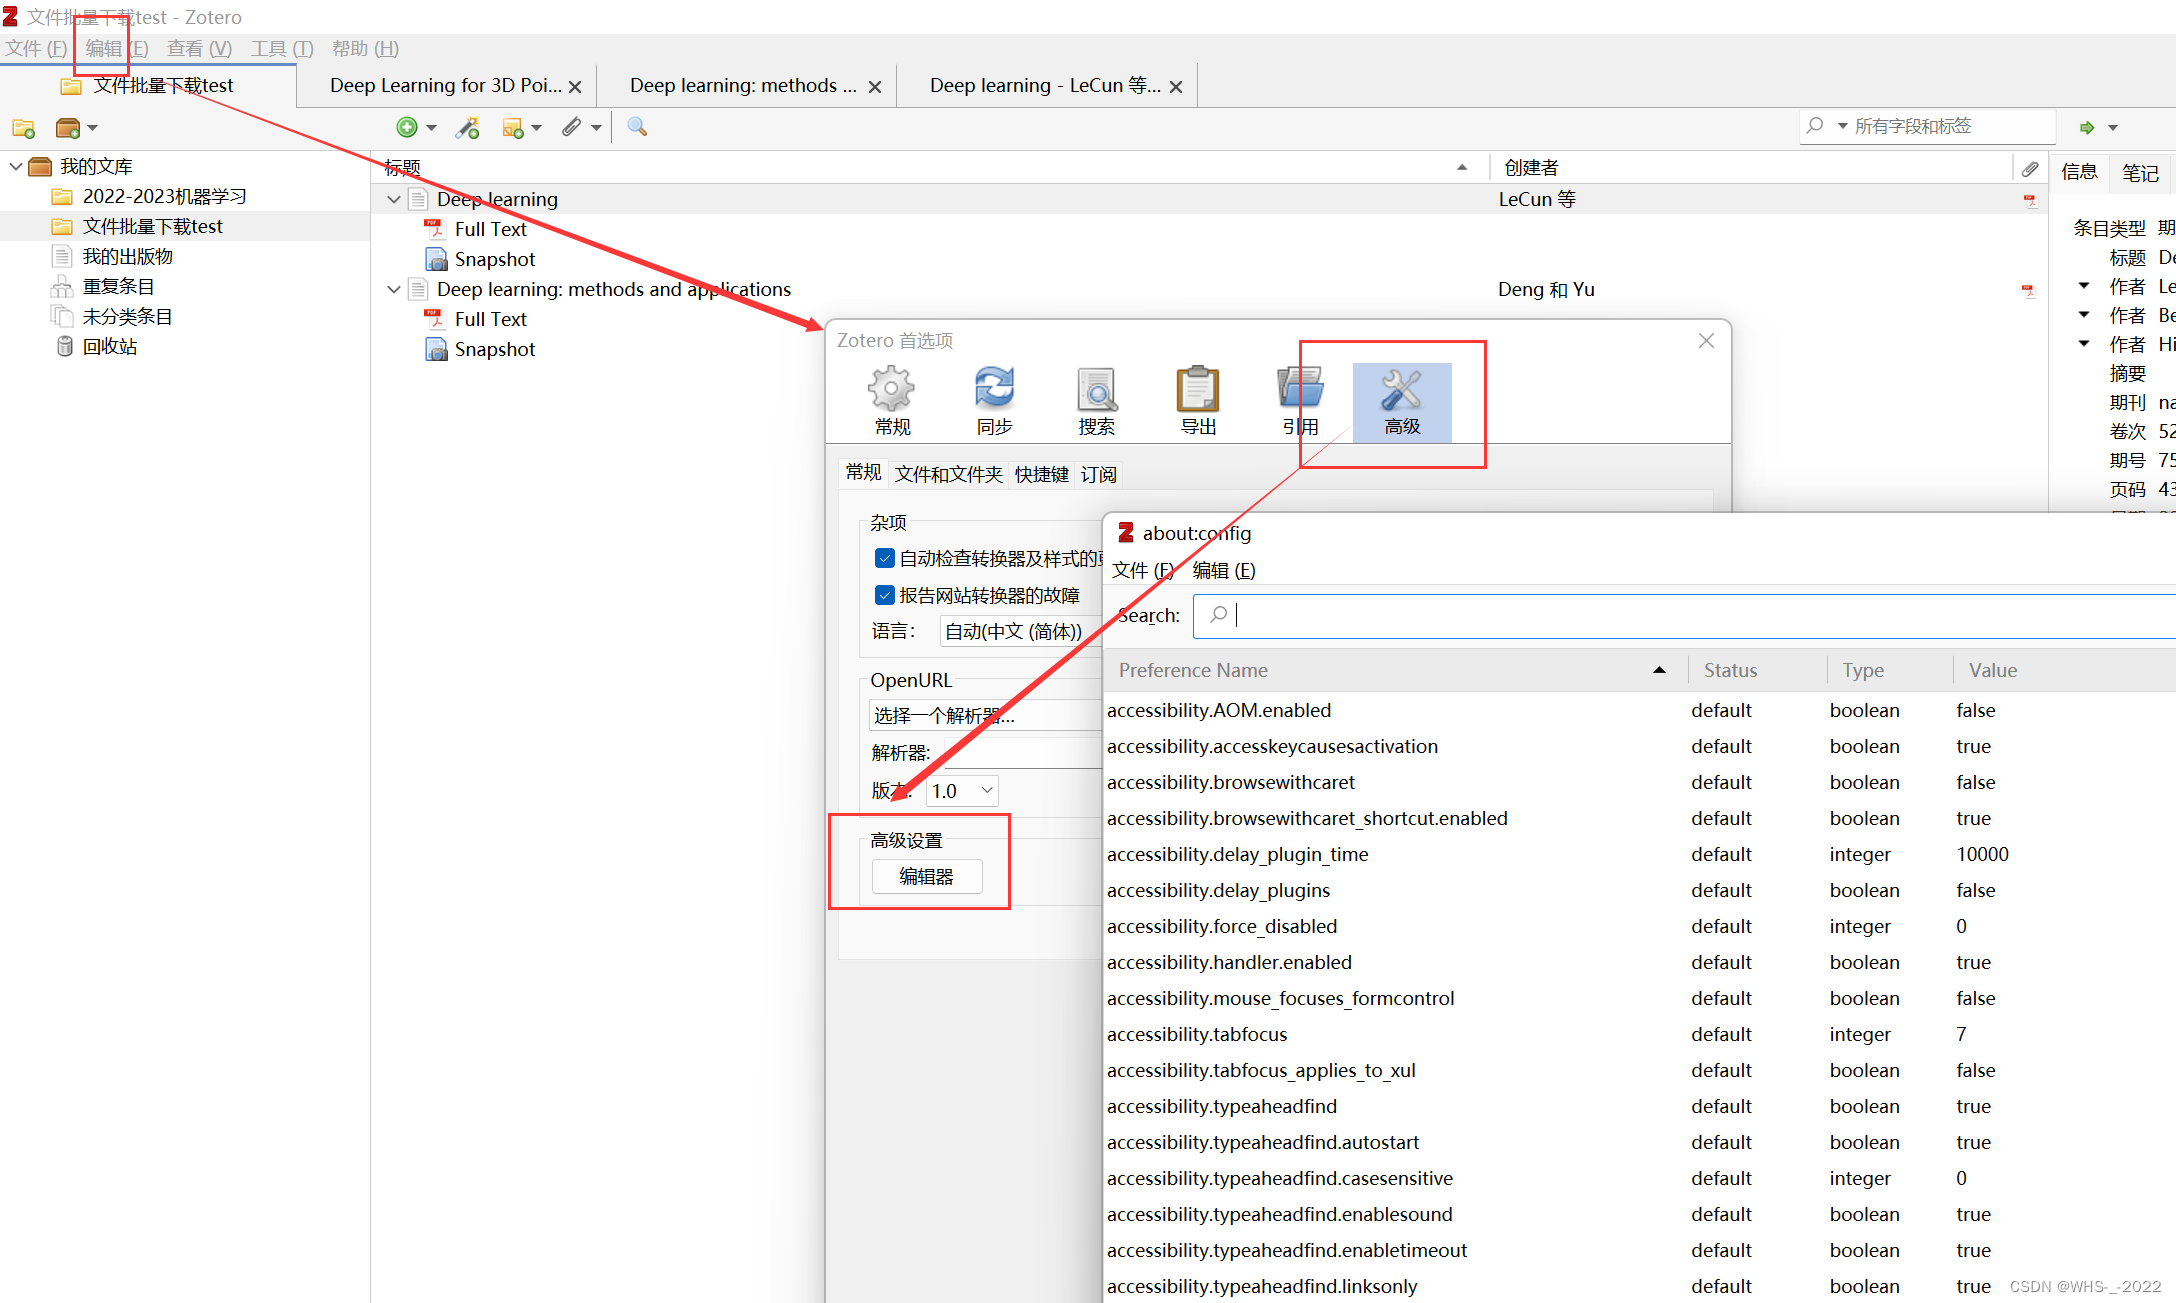The width and height of the screenshot is (2176, 1303).
Task: Click the Config Editor button
Action: pyautogui.click(x=926, y=876)
